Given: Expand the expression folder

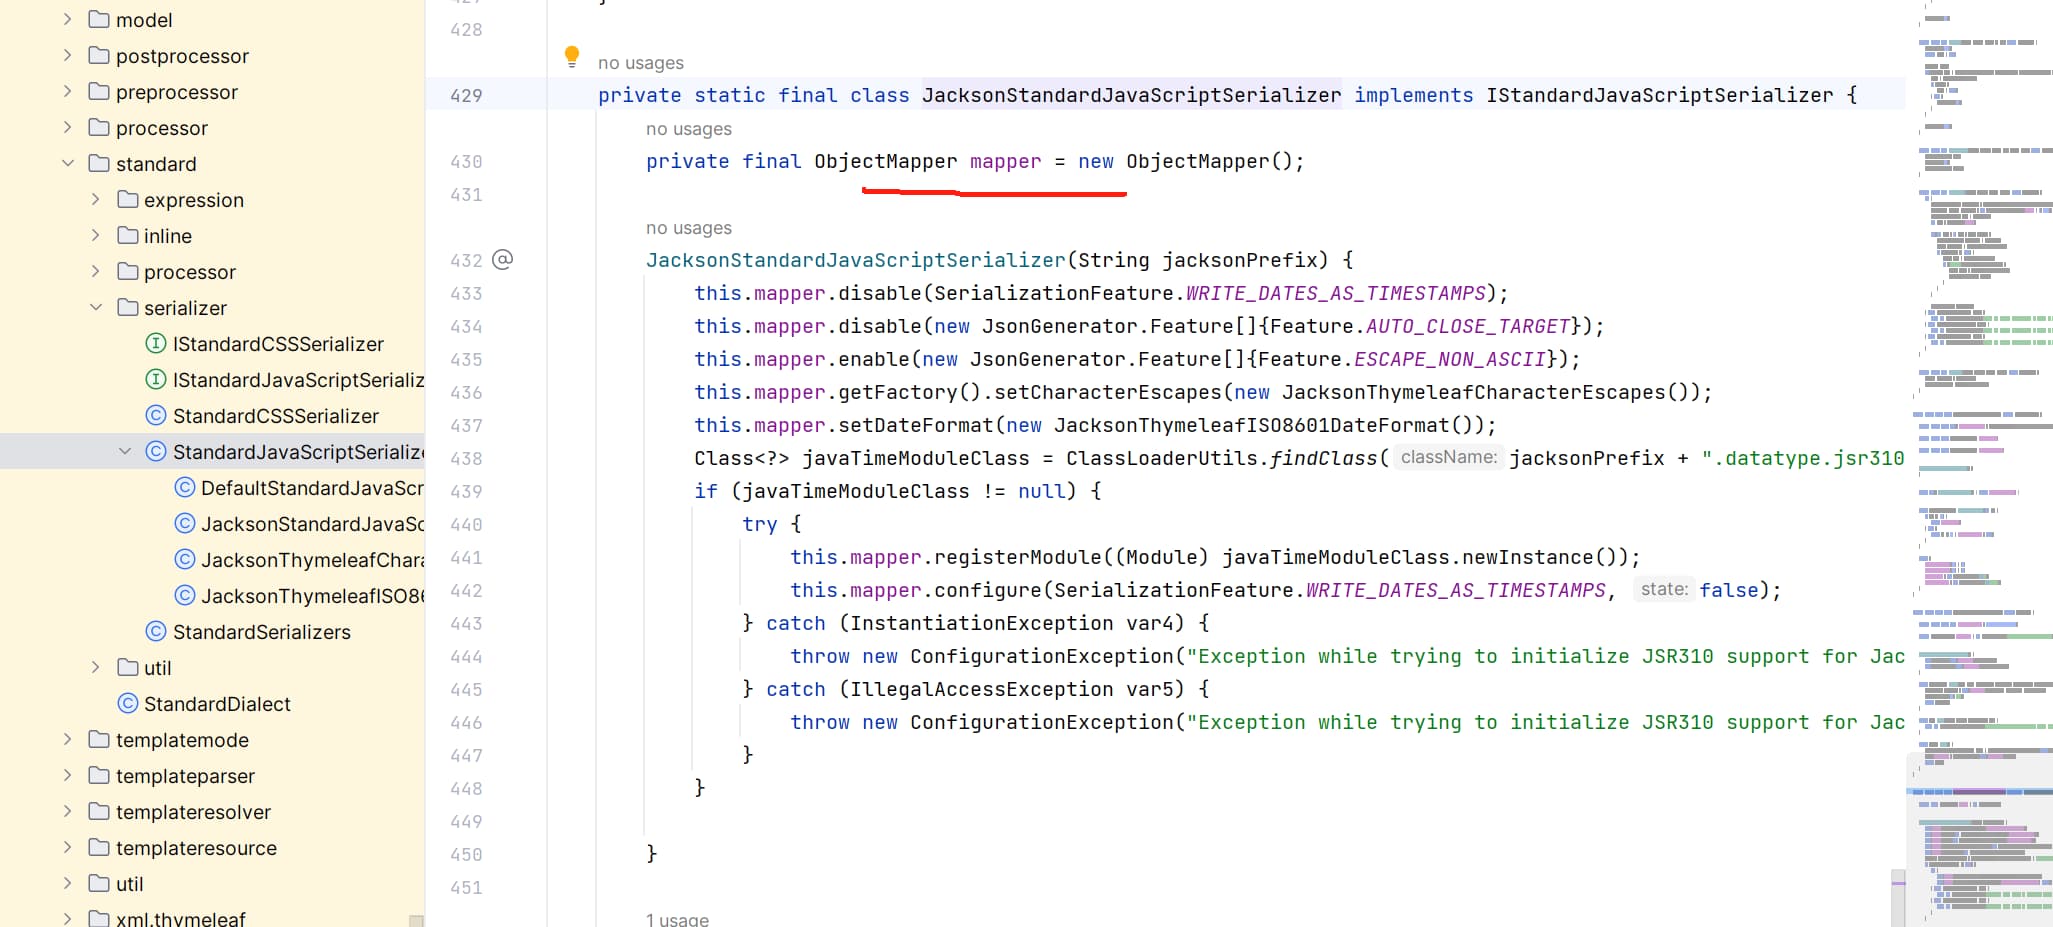Looking at the screenshot, I should point(96,200).
